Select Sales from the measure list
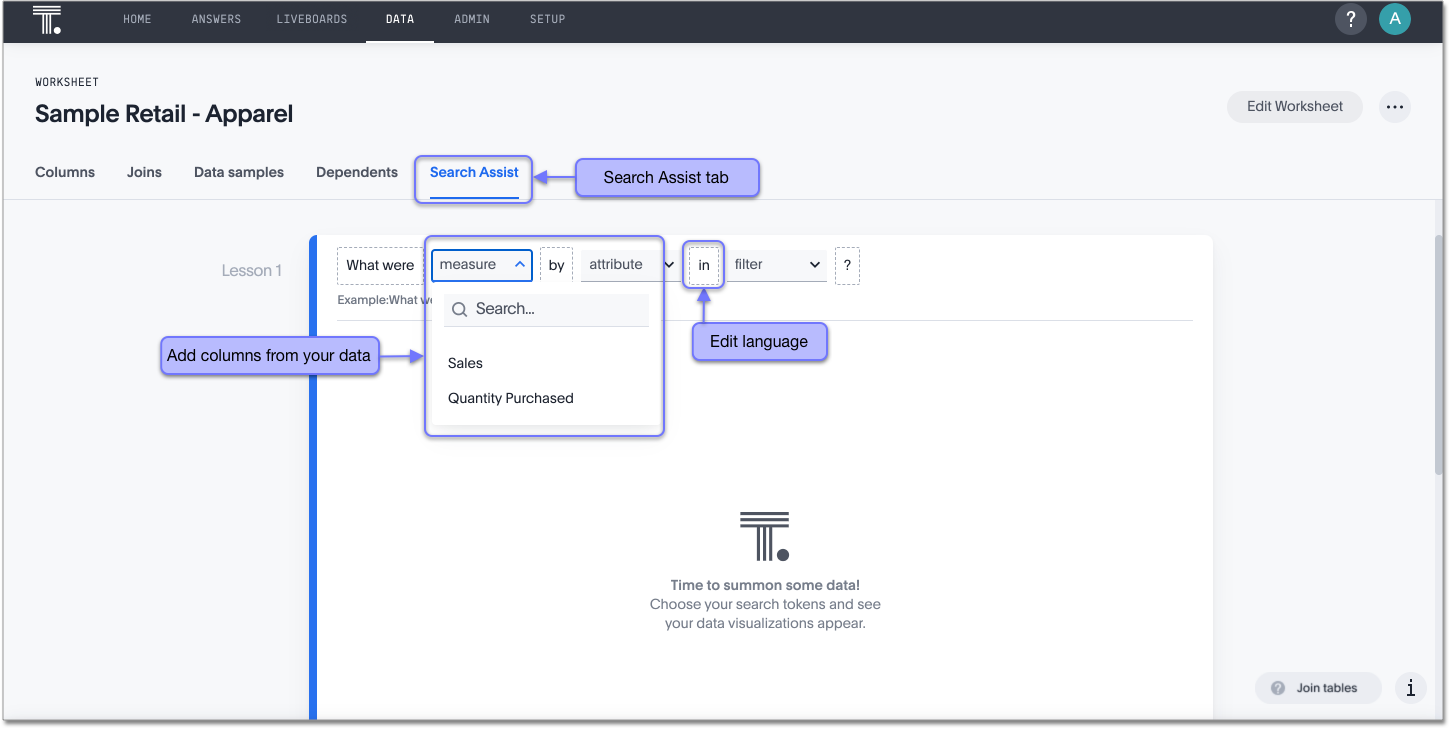 point(466,363)
